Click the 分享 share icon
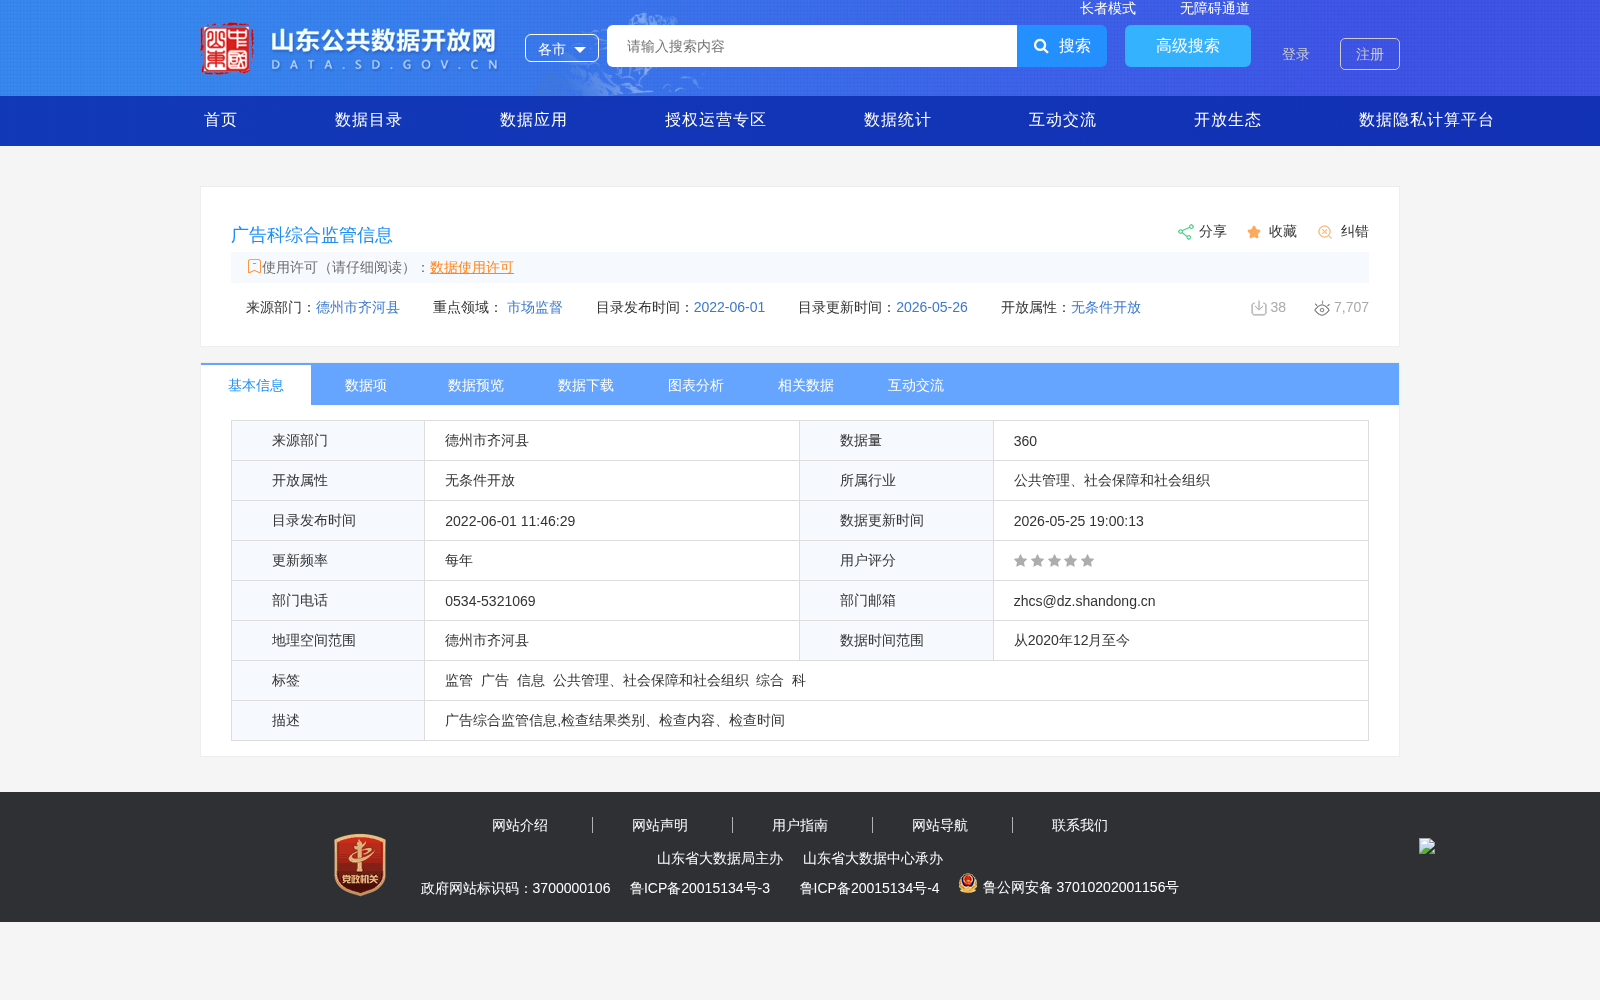1600x1000 pixels. coord(1186,232)
